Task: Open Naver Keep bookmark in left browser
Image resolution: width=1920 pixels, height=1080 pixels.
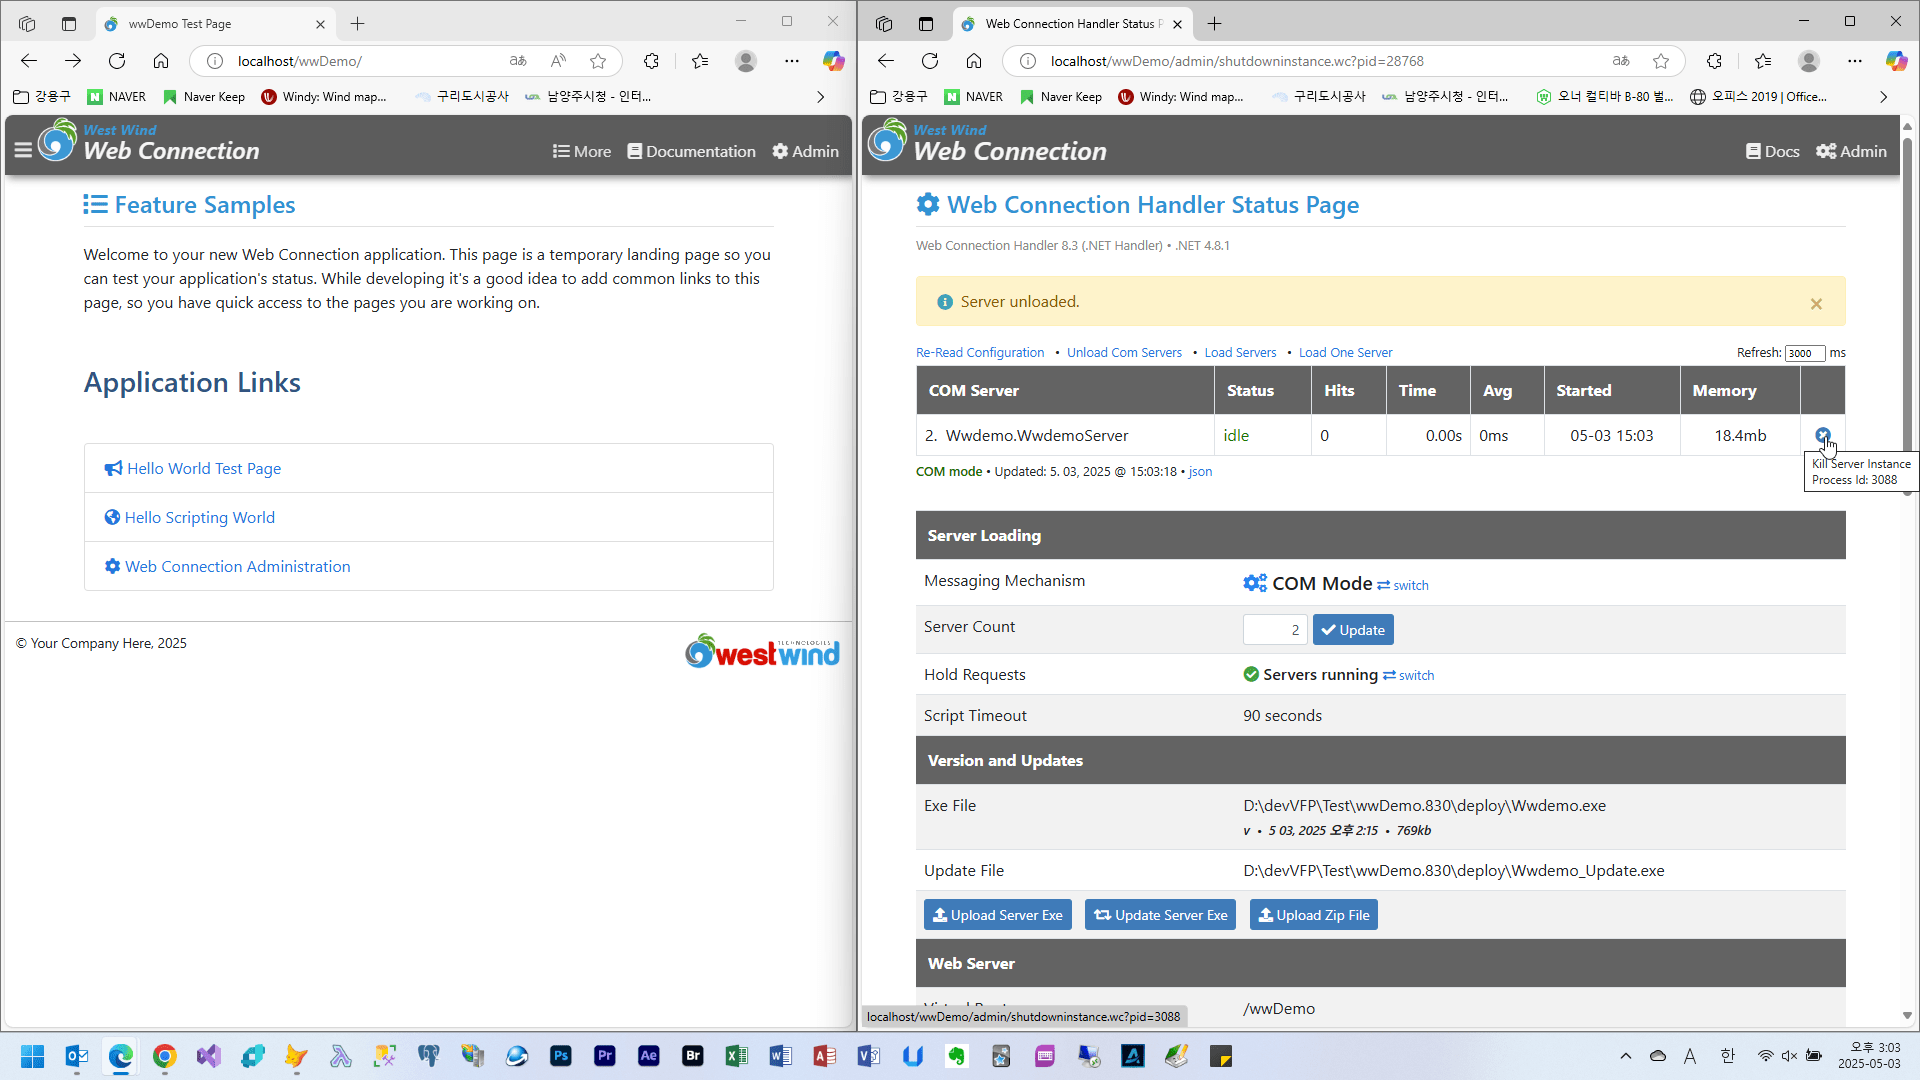Action: pyautogui.click(x=204, y=97)
